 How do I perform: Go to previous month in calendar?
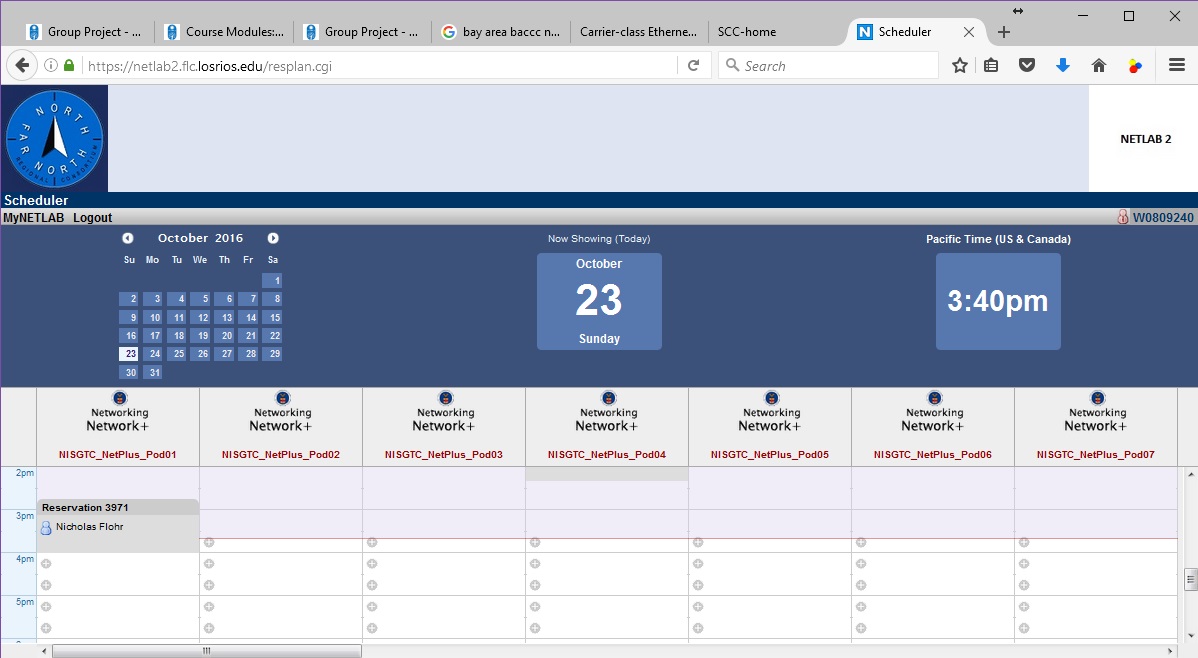pos(128,238)
